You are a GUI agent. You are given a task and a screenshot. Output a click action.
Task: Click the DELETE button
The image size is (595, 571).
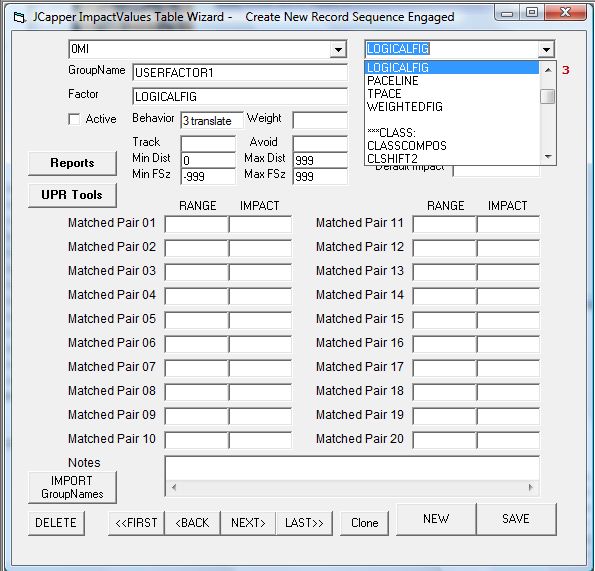tap(56, 523)
